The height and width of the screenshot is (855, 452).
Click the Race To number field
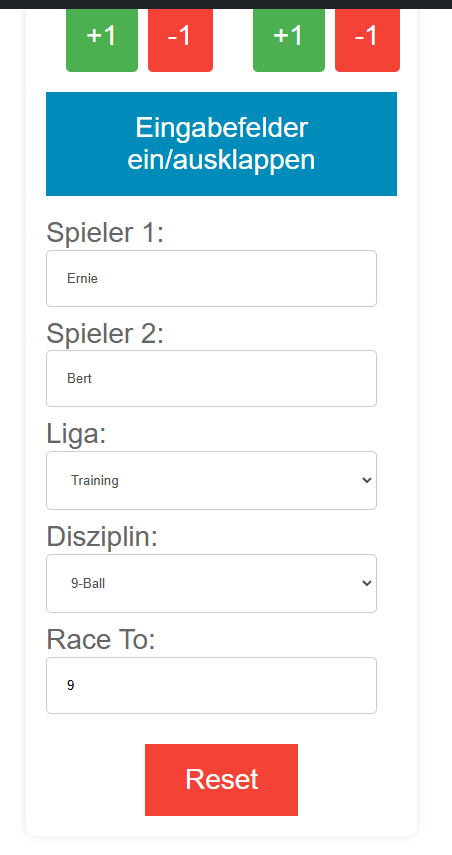[212, 685]
